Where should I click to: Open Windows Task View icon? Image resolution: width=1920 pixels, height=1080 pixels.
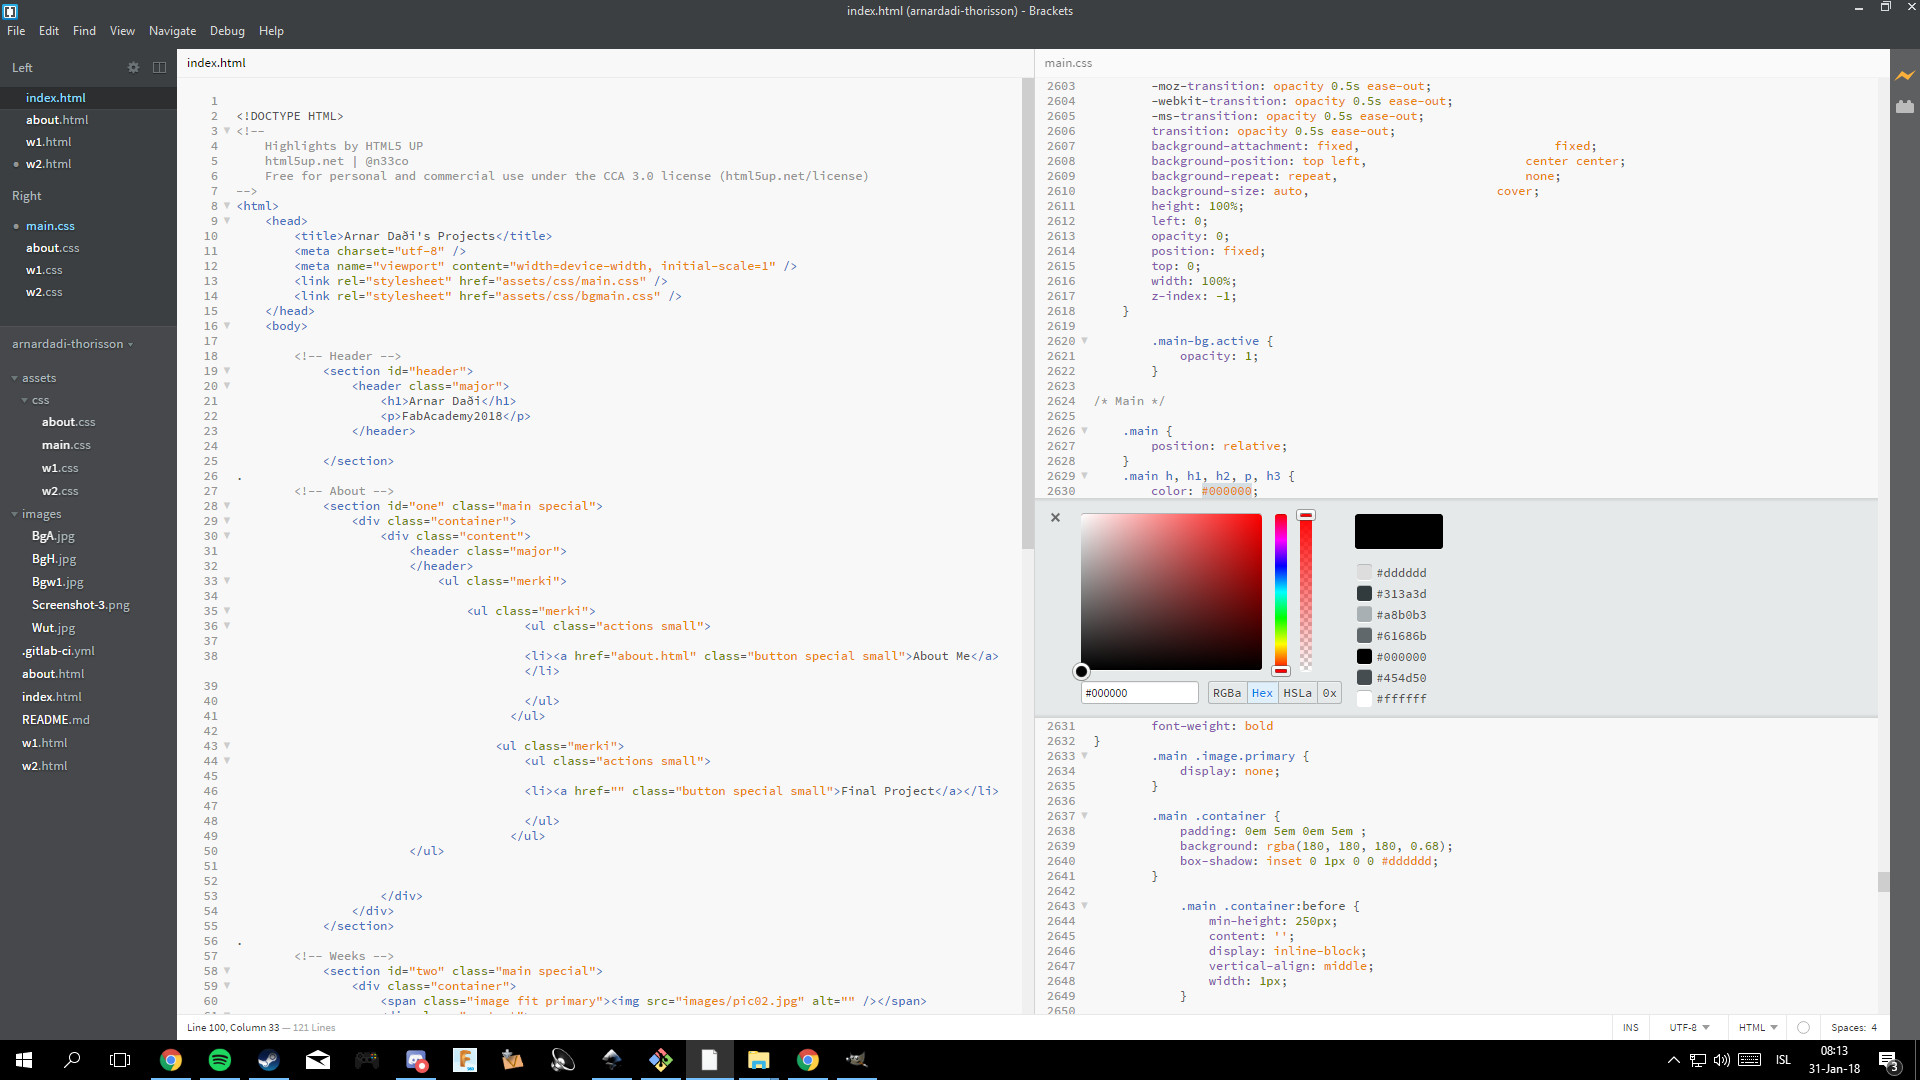[x=120, y=1060]
